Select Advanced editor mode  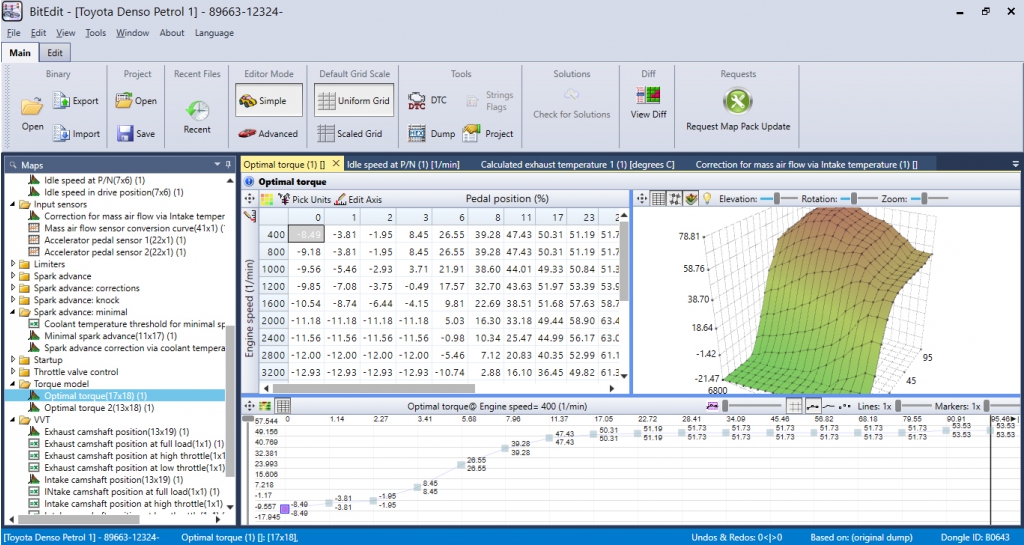[268, 133]
